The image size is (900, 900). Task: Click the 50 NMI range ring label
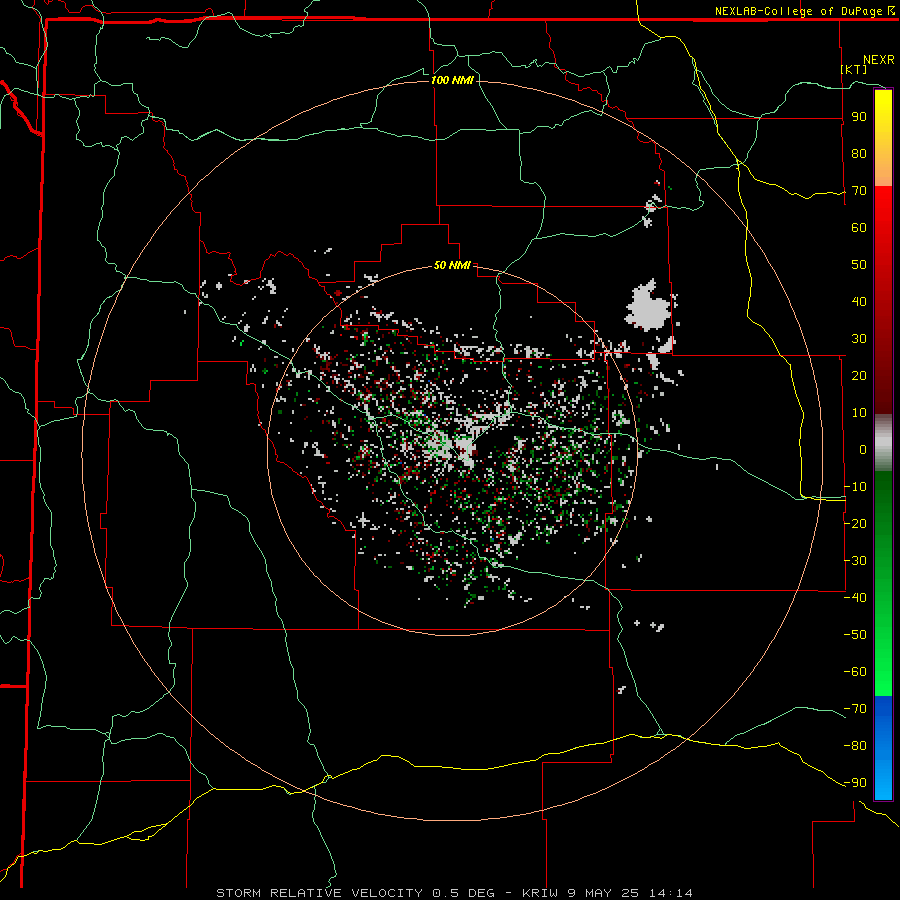tap(452, 265)
